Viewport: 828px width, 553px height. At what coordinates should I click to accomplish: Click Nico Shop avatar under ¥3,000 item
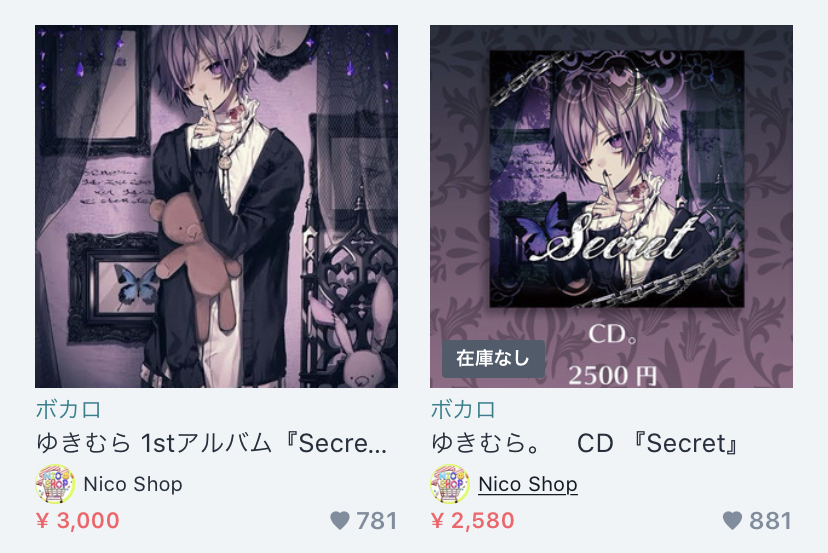pos(55,484)
